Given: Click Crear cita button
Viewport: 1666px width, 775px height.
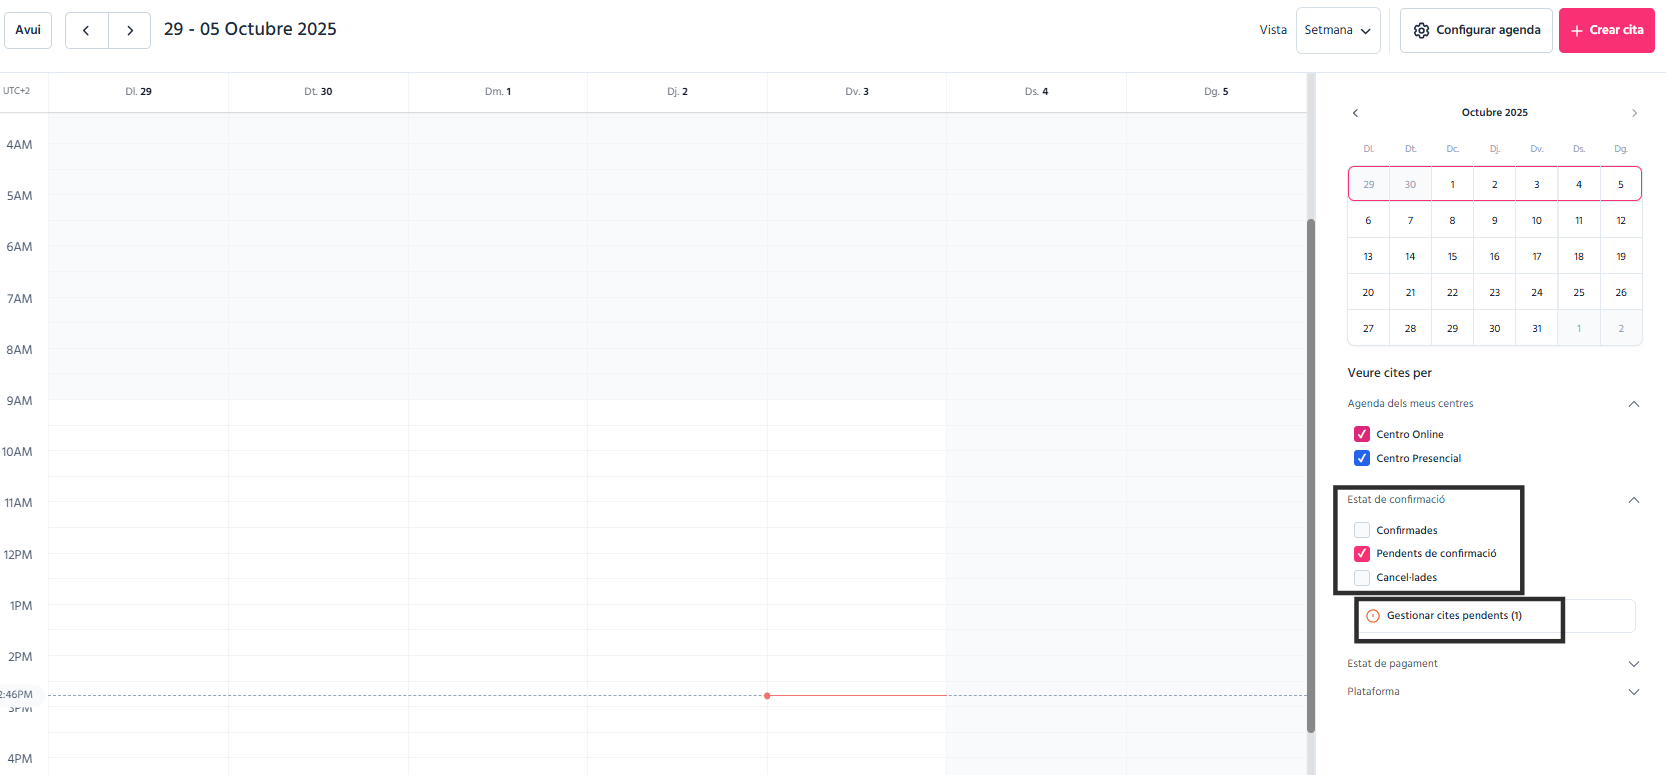Looking at the screenshot, I should pos(1606,30).
